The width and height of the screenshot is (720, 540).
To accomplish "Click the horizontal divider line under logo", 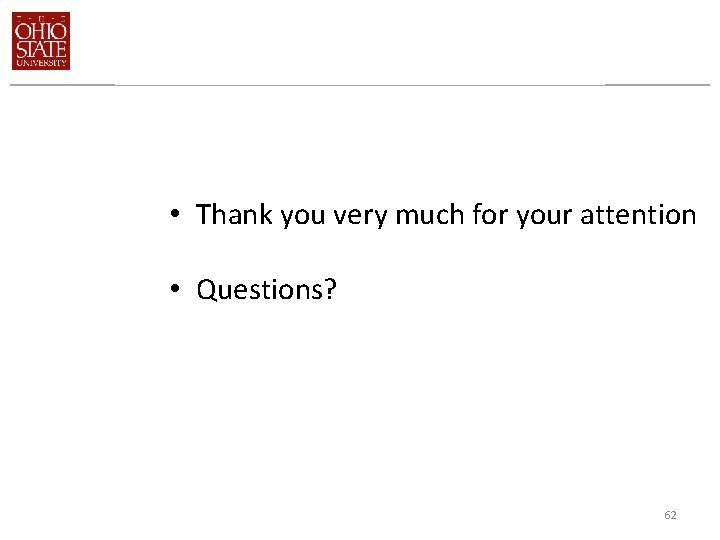I will pos(360,85).
